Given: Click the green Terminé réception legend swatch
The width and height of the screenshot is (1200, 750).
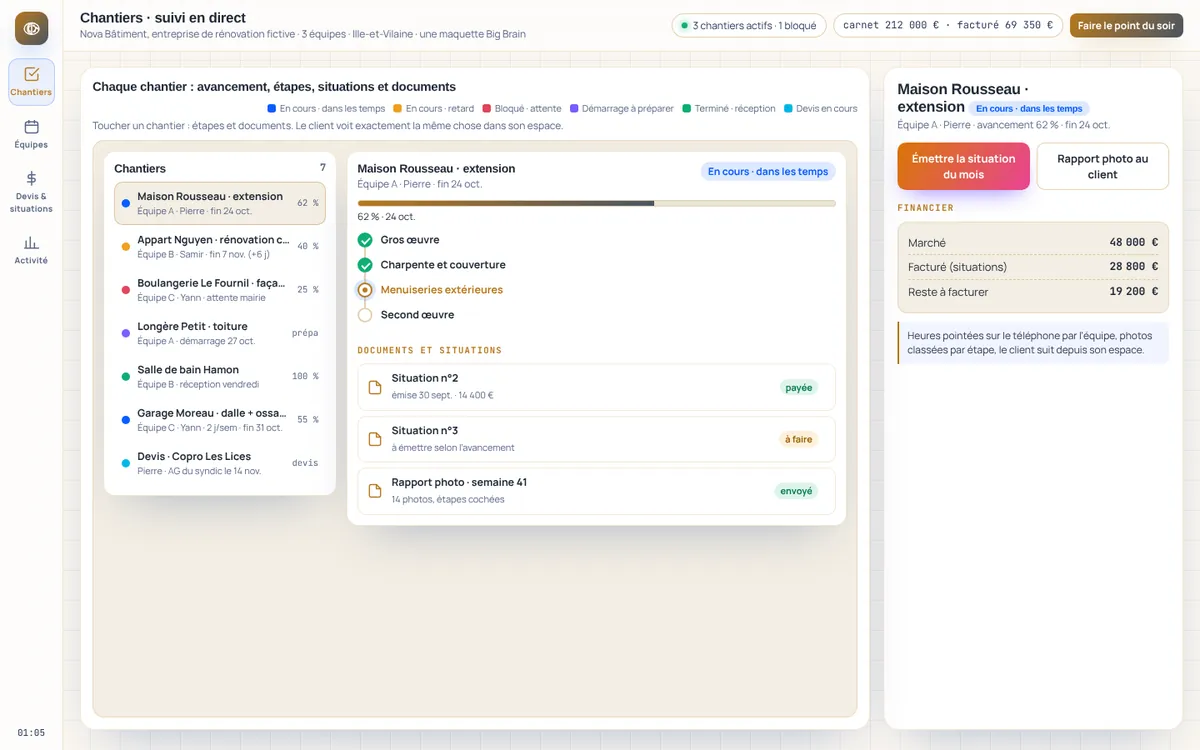Looking at the screenshot, I should [x=686, y=108].
